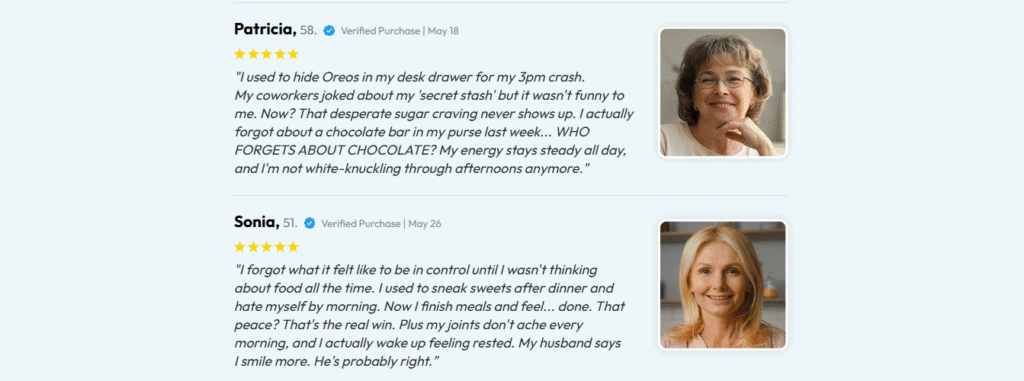
Task: Select the fifth star in Sonia's rating
Action: 293,246
